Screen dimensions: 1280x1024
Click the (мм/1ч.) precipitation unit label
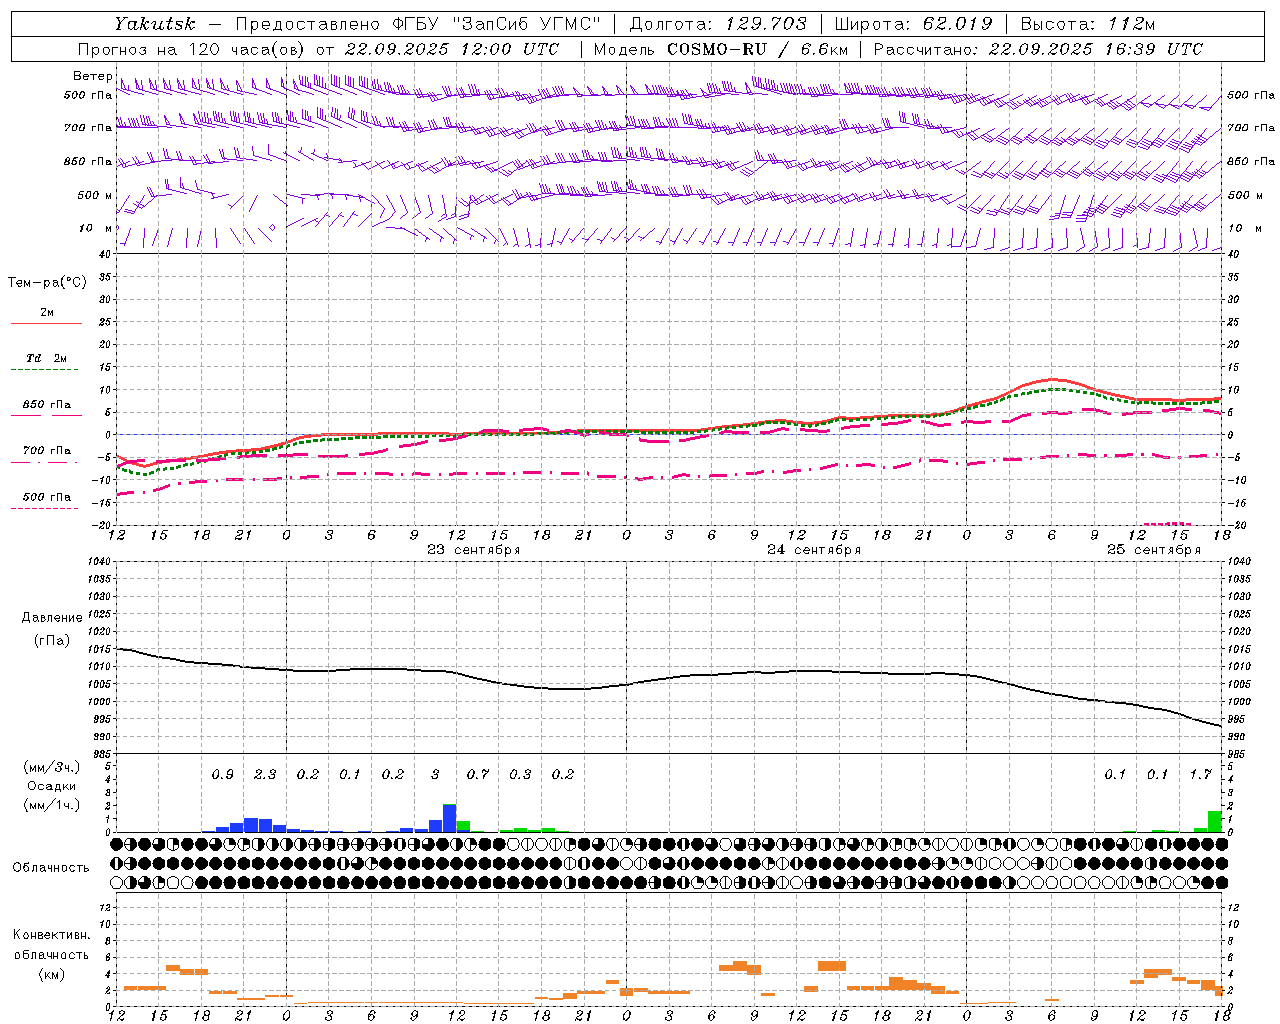[x=53, y=805]
